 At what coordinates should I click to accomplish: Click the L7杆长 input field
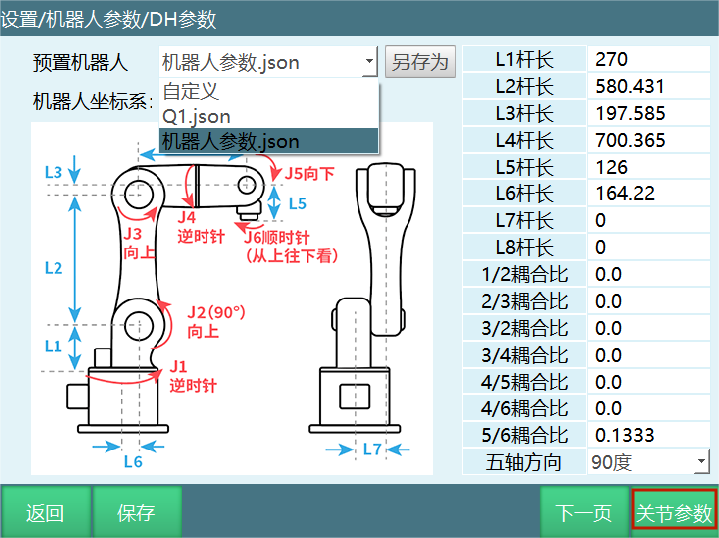click(x=650, y=220)
